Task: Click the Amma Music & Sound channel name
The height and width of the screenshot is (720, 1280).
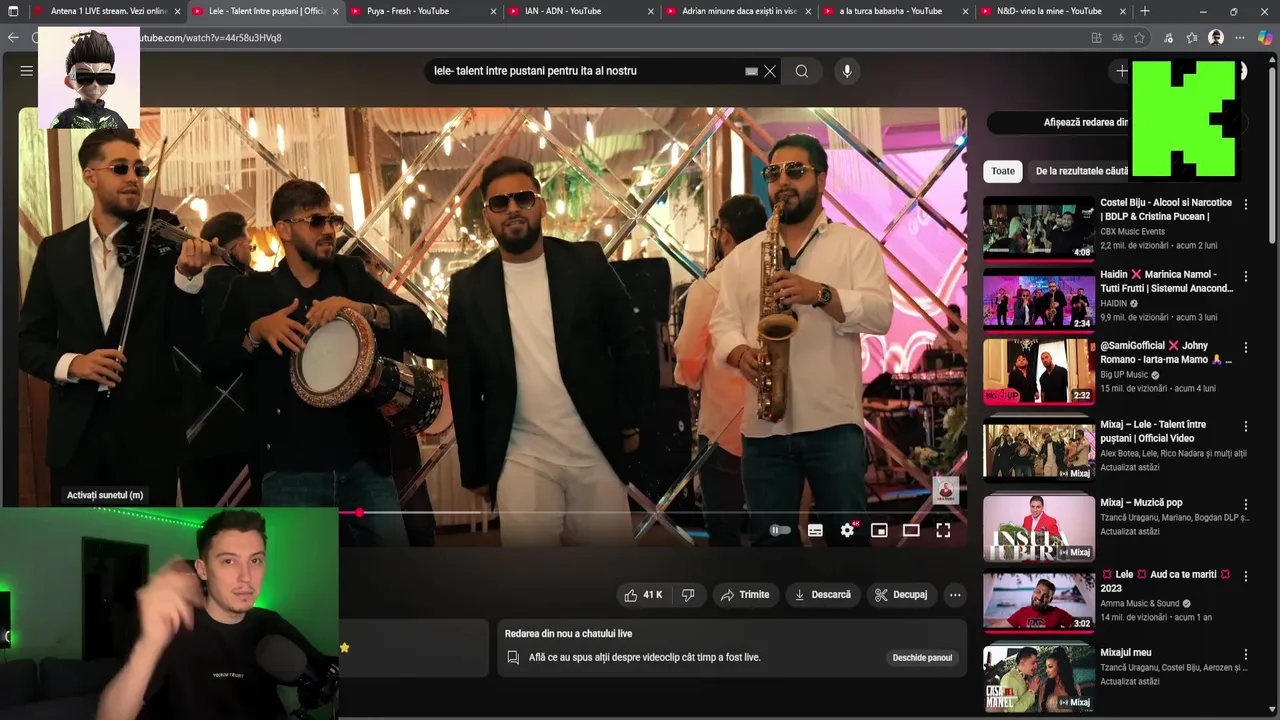Action: tap(1140, 604)
